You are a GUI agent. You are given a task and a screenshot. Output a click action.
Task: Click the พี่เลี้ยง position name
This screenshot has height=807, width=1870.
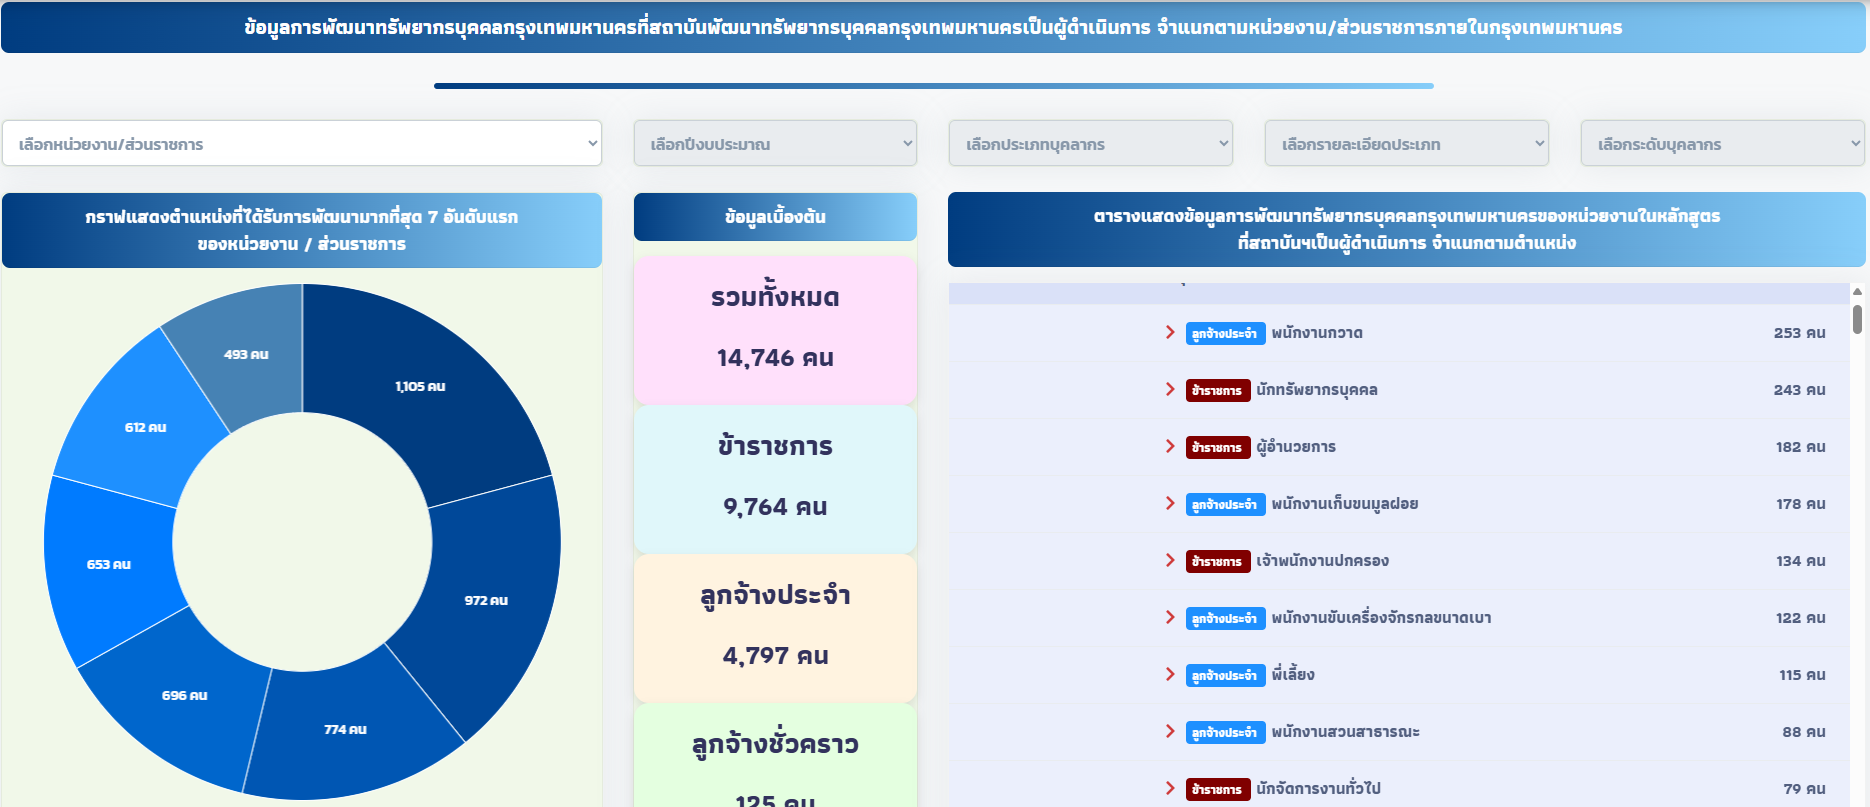pyautogui.click(x=1293, y=675)
